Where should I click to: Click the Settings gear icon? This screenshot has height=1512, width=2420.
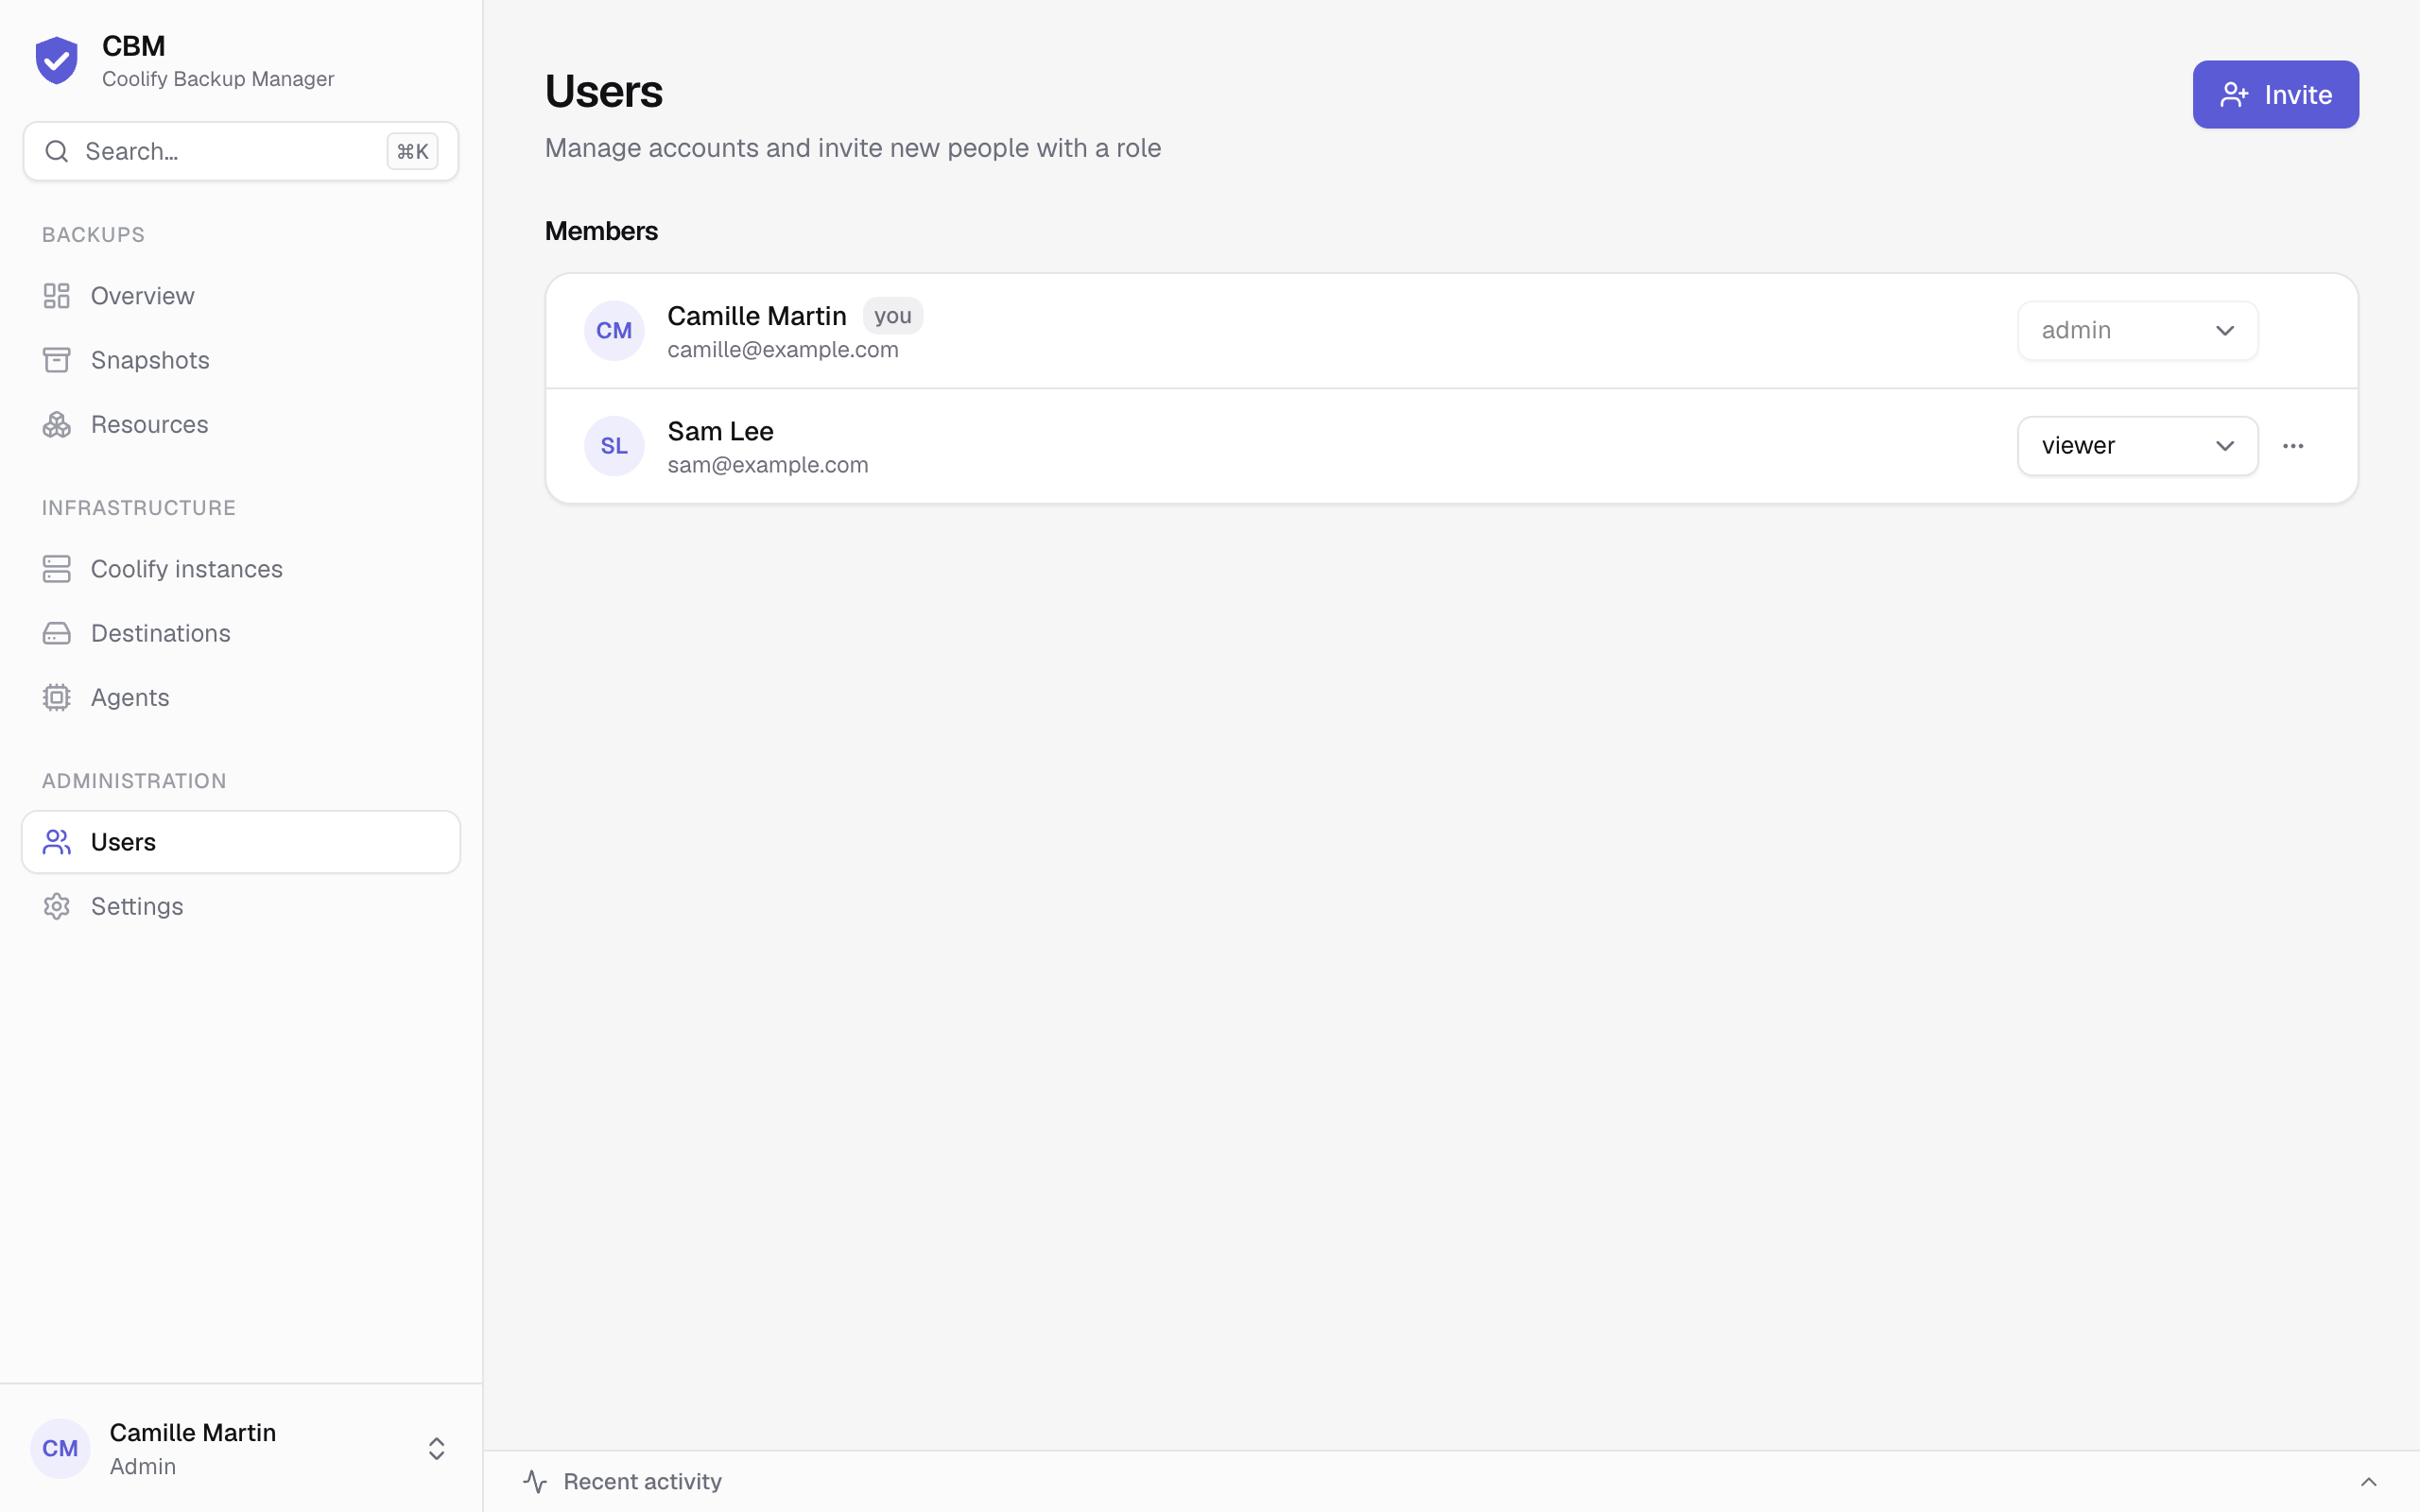(57, 906)
